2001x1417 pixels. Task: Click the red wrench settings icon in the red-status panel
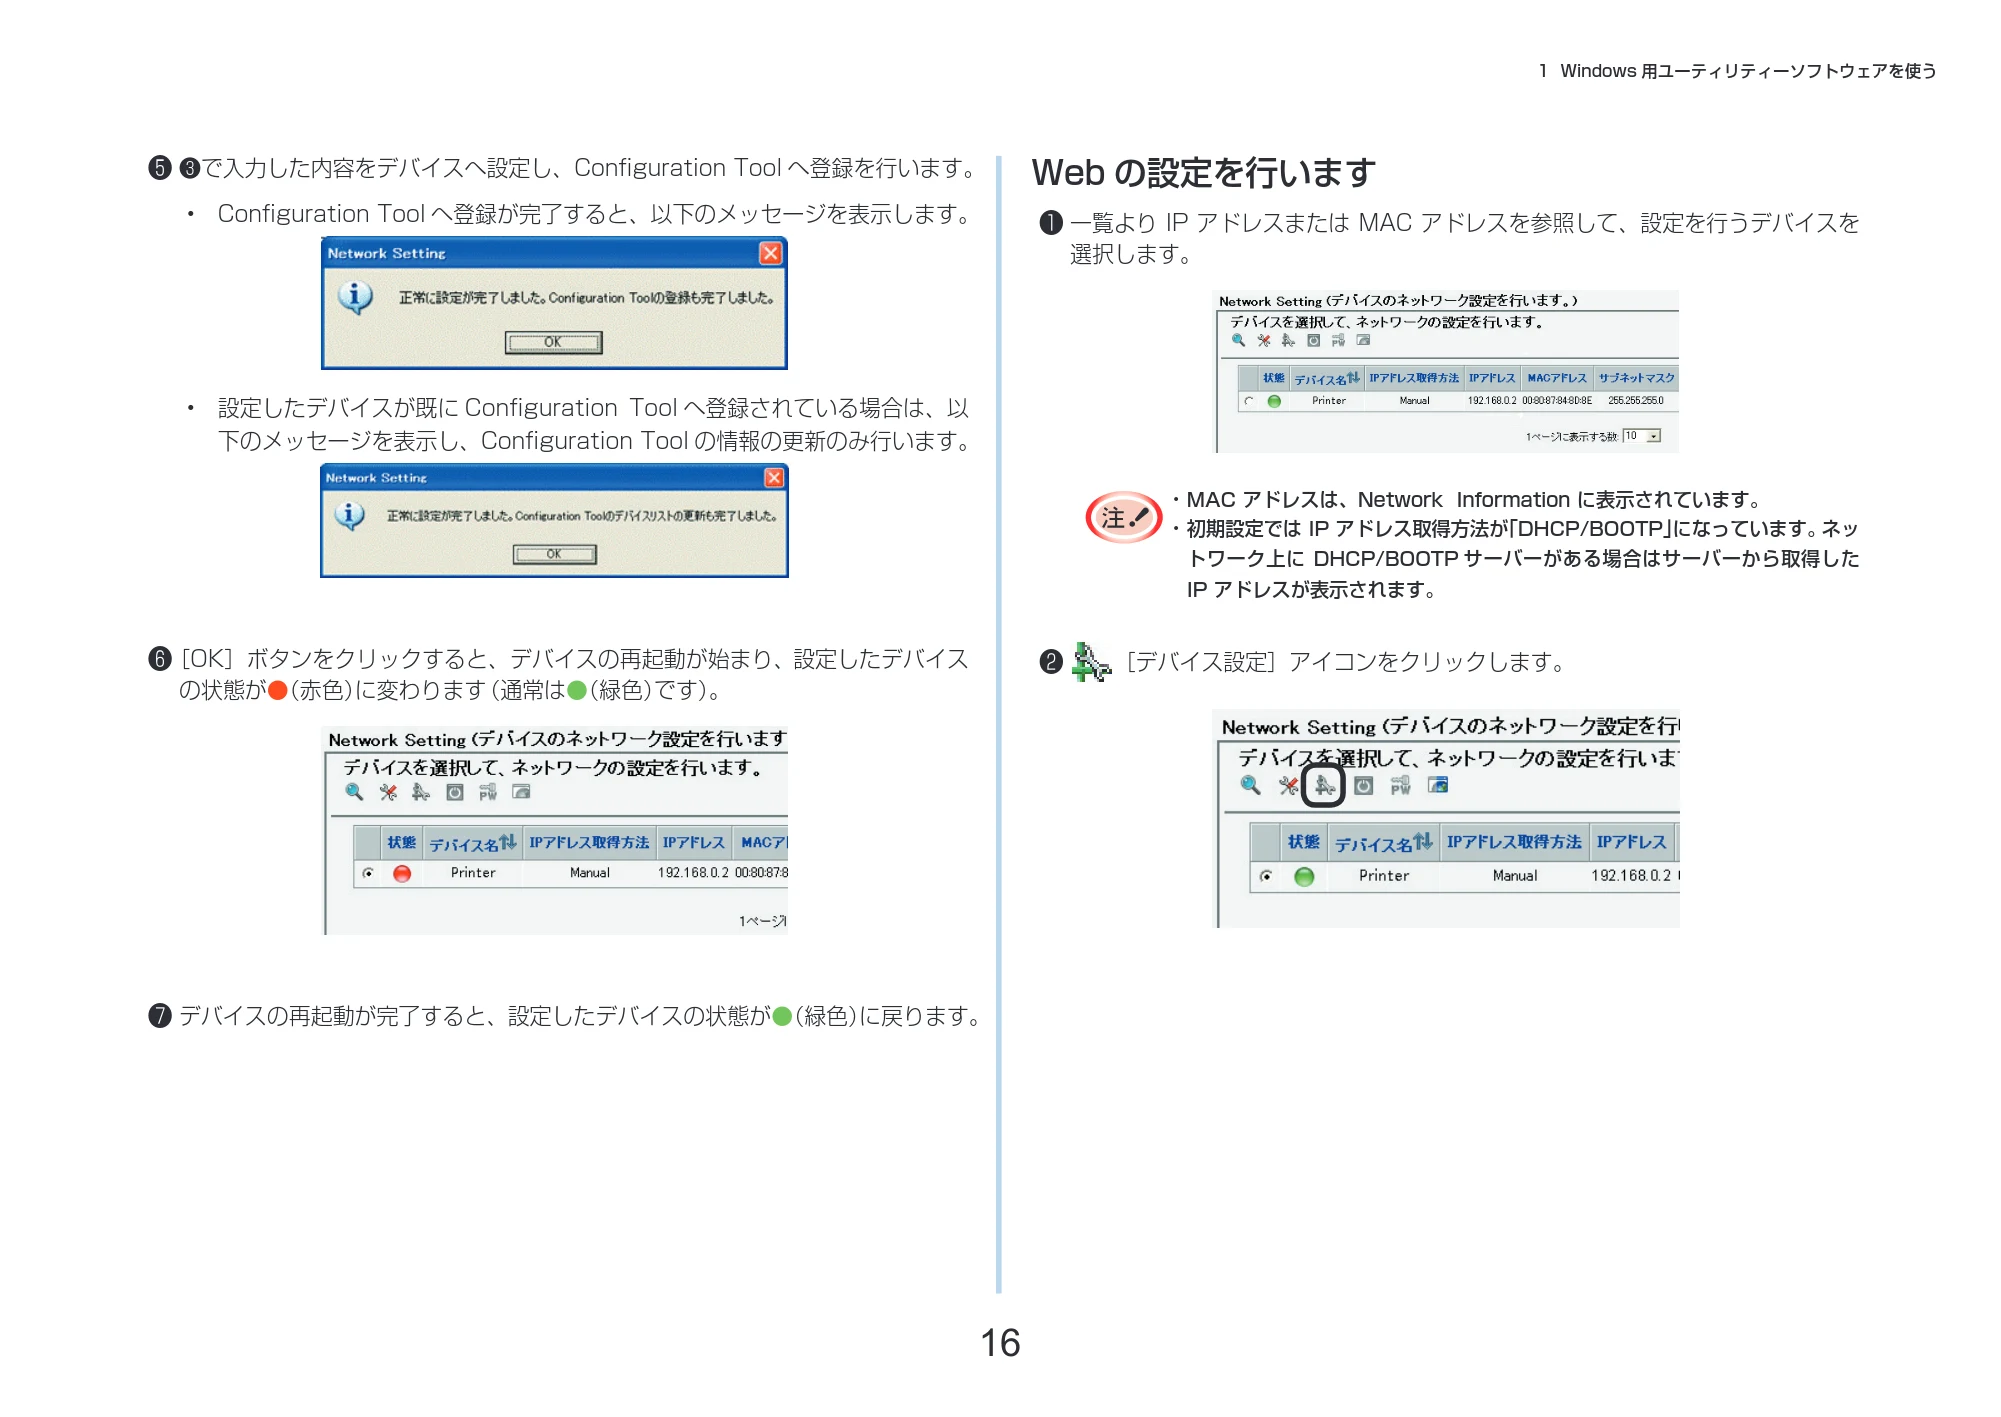point(388,792)
